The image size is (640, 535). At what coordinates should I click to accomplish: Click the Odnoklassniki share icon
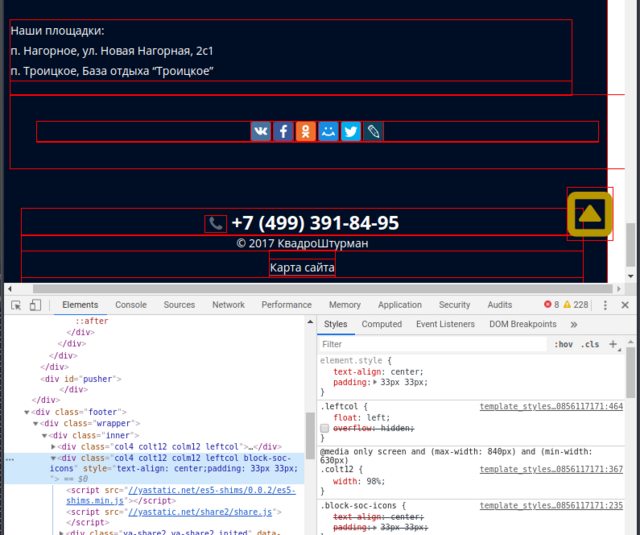[x=306, y=131]
